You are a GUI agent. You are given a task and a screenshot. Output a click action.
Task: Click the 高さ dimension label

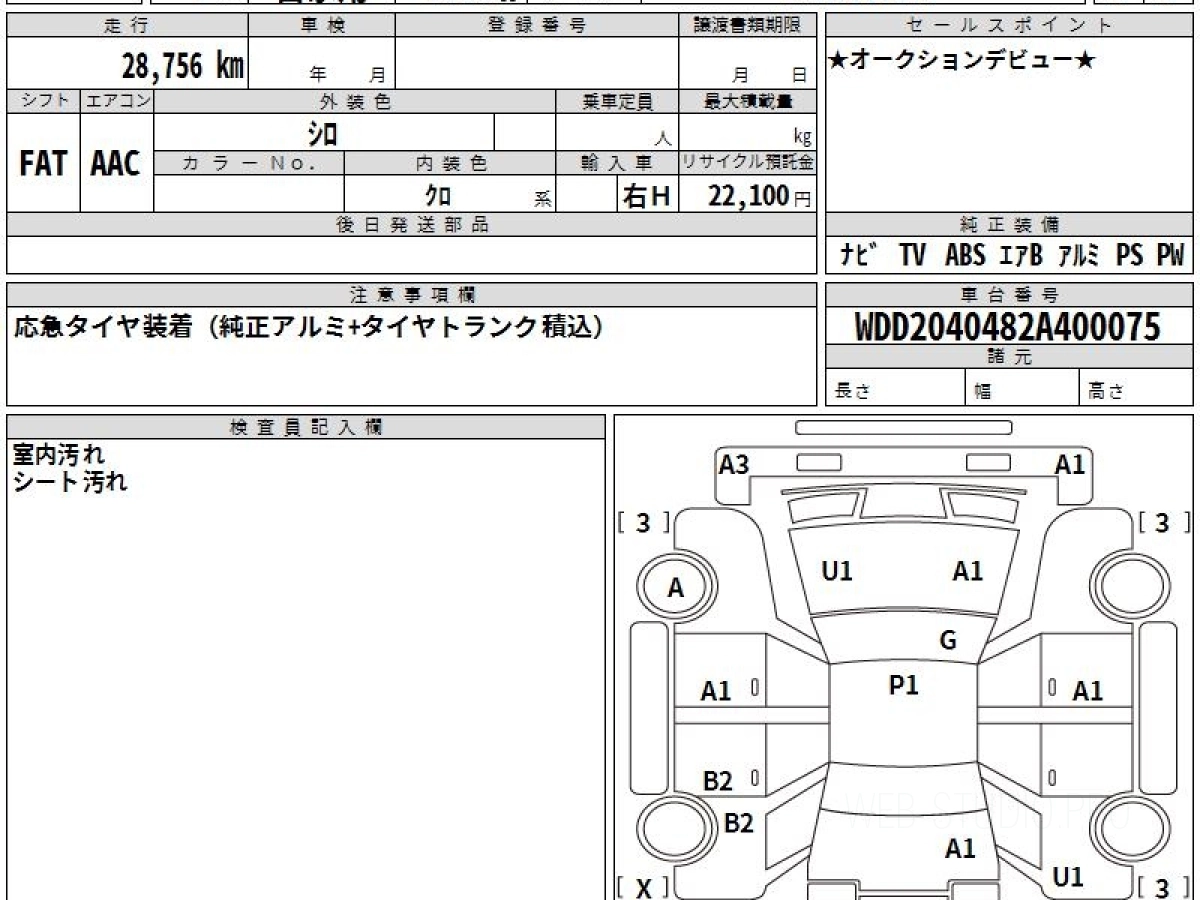point(1106,392)
